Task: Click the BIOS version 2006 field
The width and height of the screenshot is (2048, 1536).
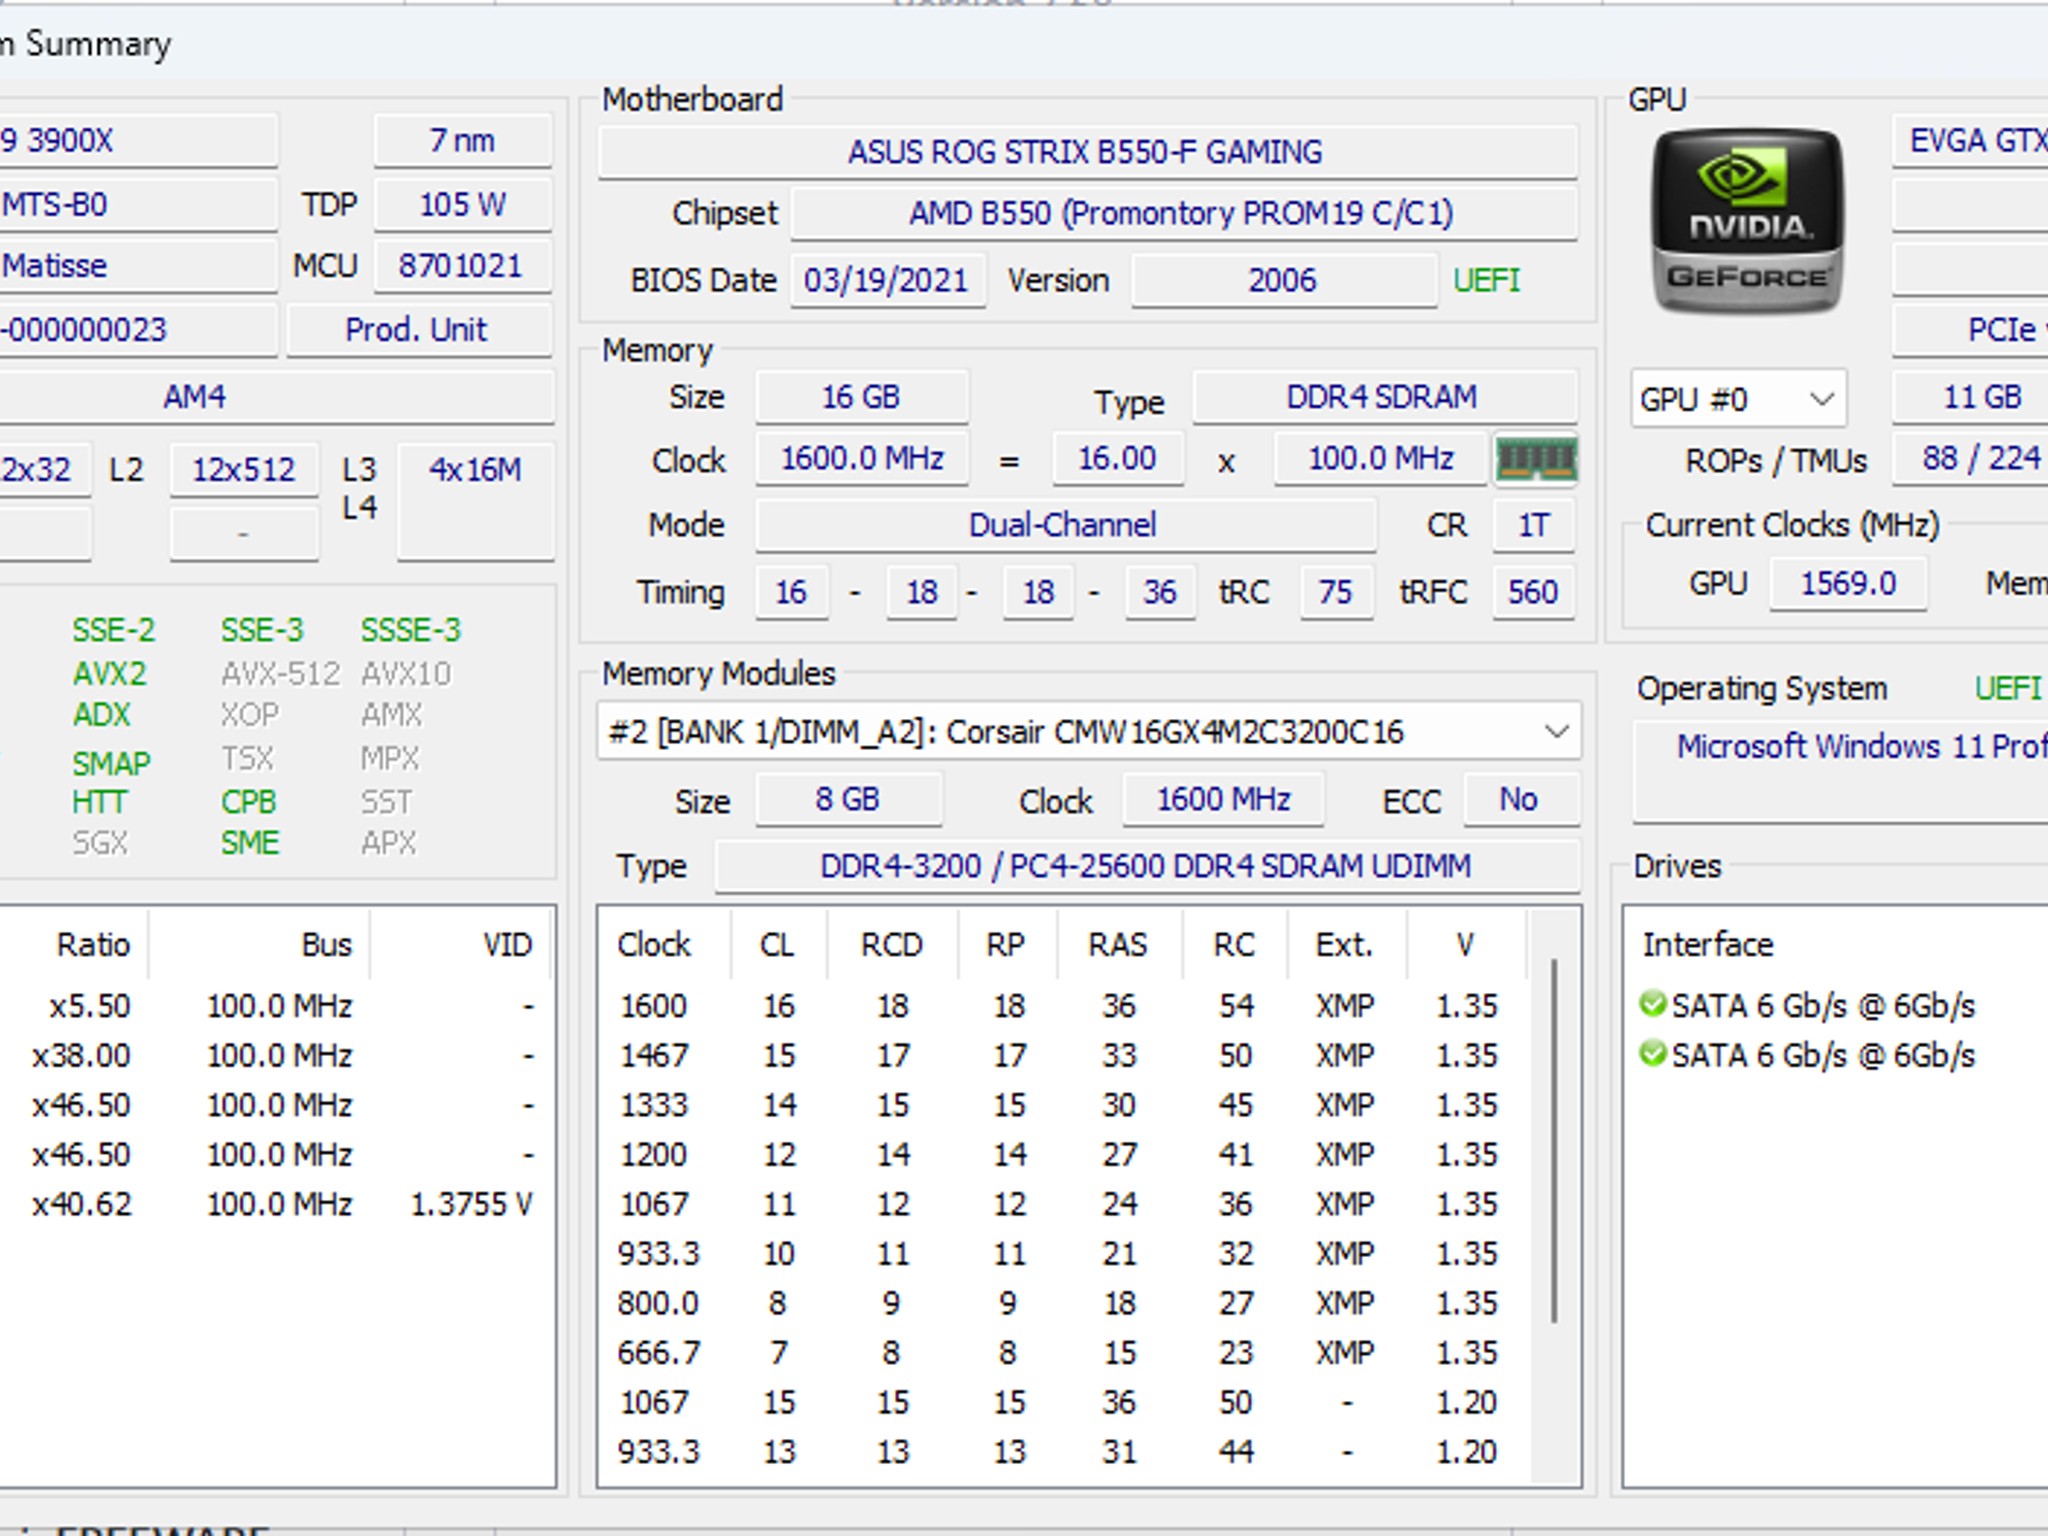Action: pyautogui.click(x=1284, y=280)
